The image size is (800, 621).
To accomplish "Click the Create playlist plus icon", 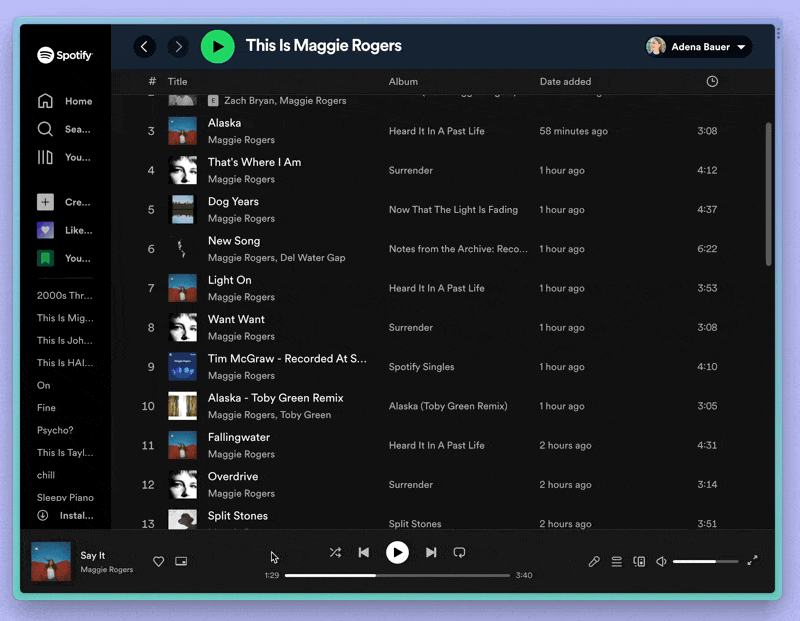I will coord(45,202).
